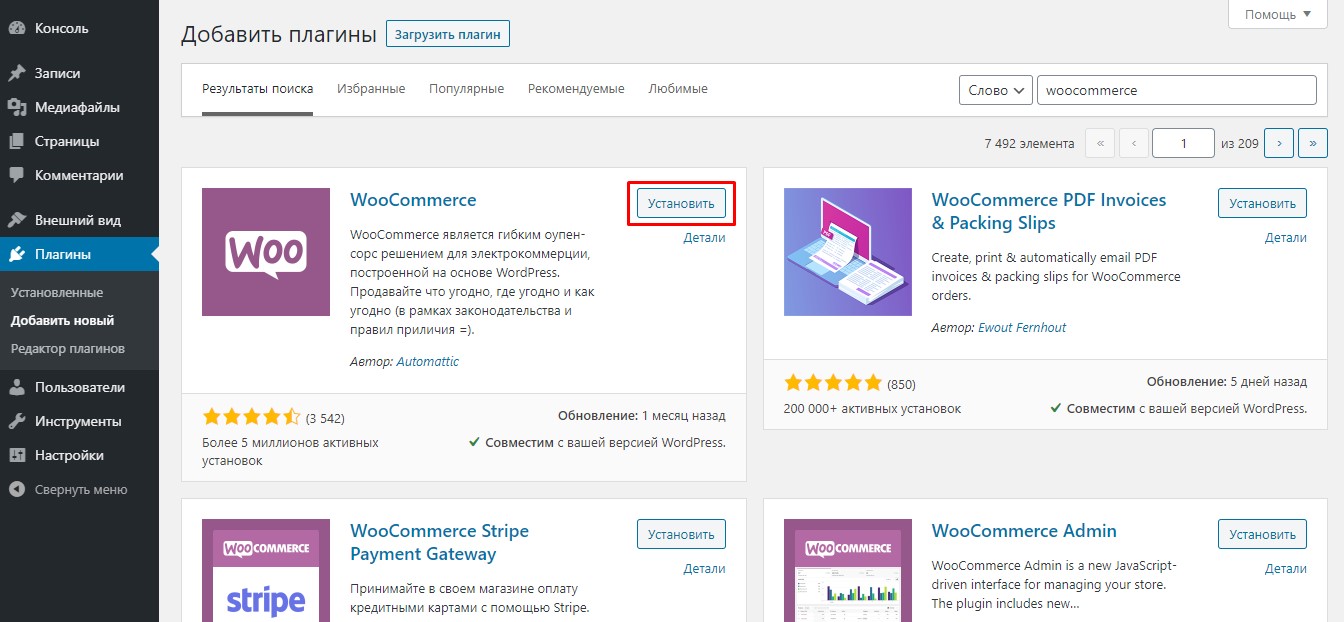Open Редактор плагинов submenu item
Screen dimensions: 1344x622
68,349
